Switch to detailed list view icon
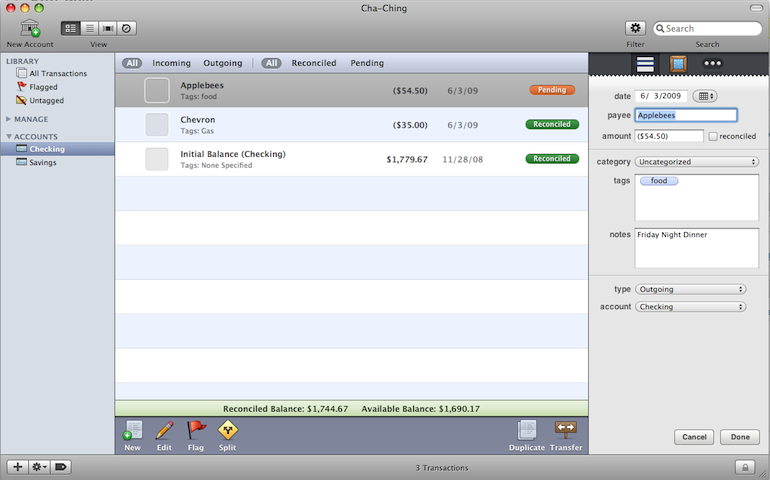 (x=71, y=28)
